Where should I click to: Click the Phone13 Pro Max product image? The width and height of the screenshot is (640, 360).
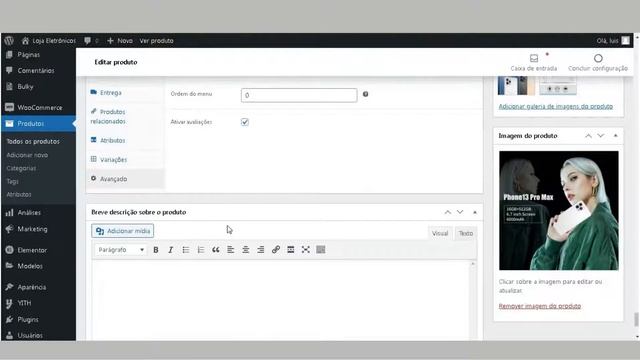point(558,211)
